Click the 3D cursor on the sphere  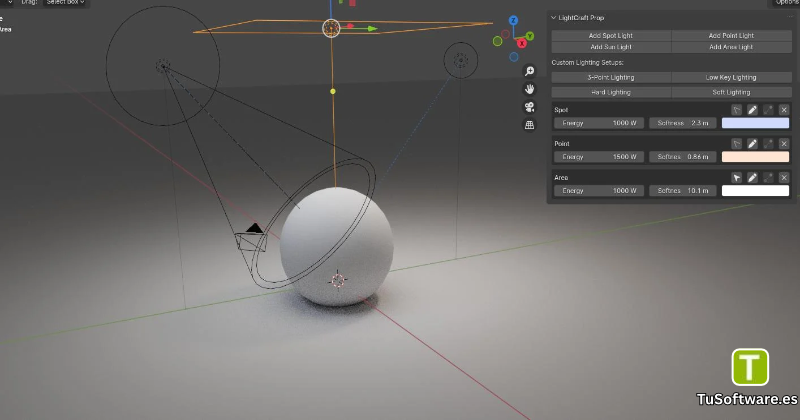[x=338, y=280]
